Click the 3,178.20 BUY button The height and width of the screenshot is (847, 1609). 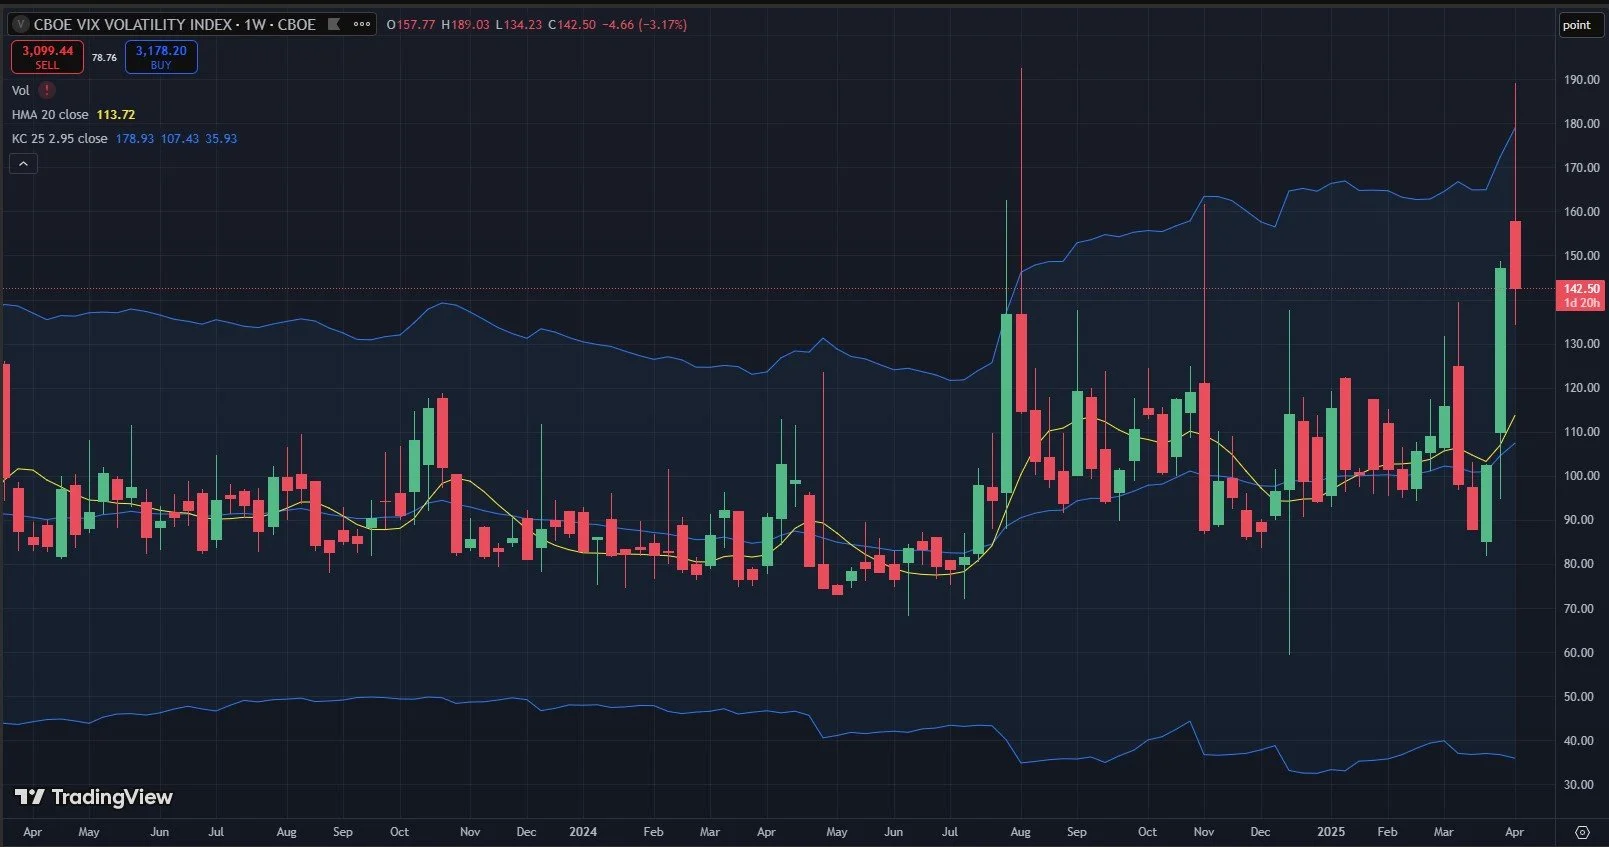[x=161, y=57]
